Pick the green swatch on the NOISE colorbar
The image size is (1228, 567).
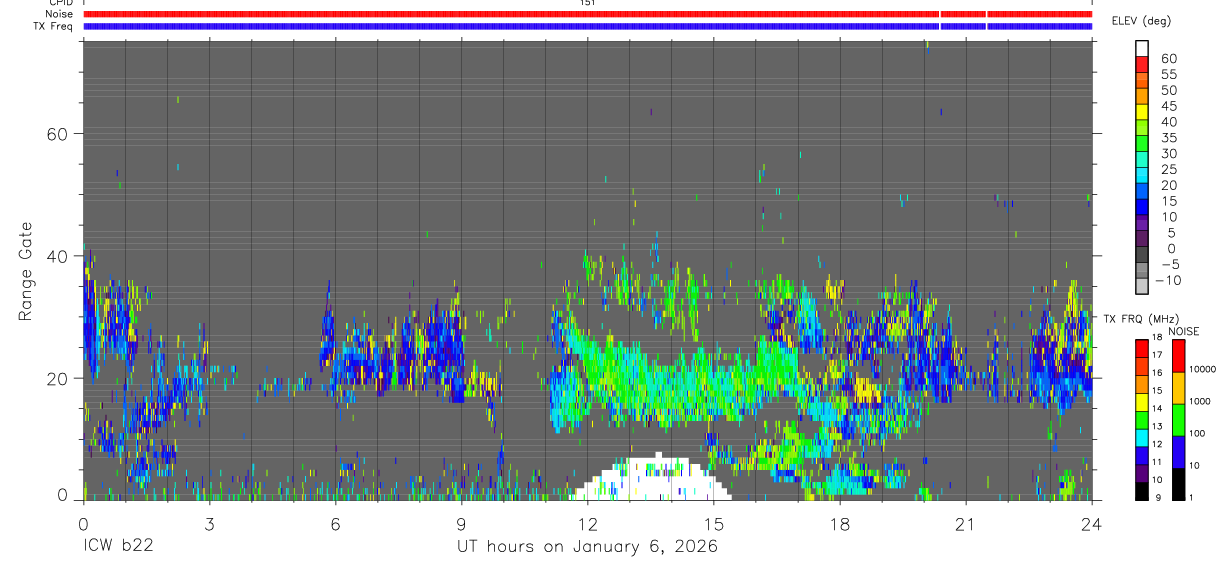click(1178, 420)
